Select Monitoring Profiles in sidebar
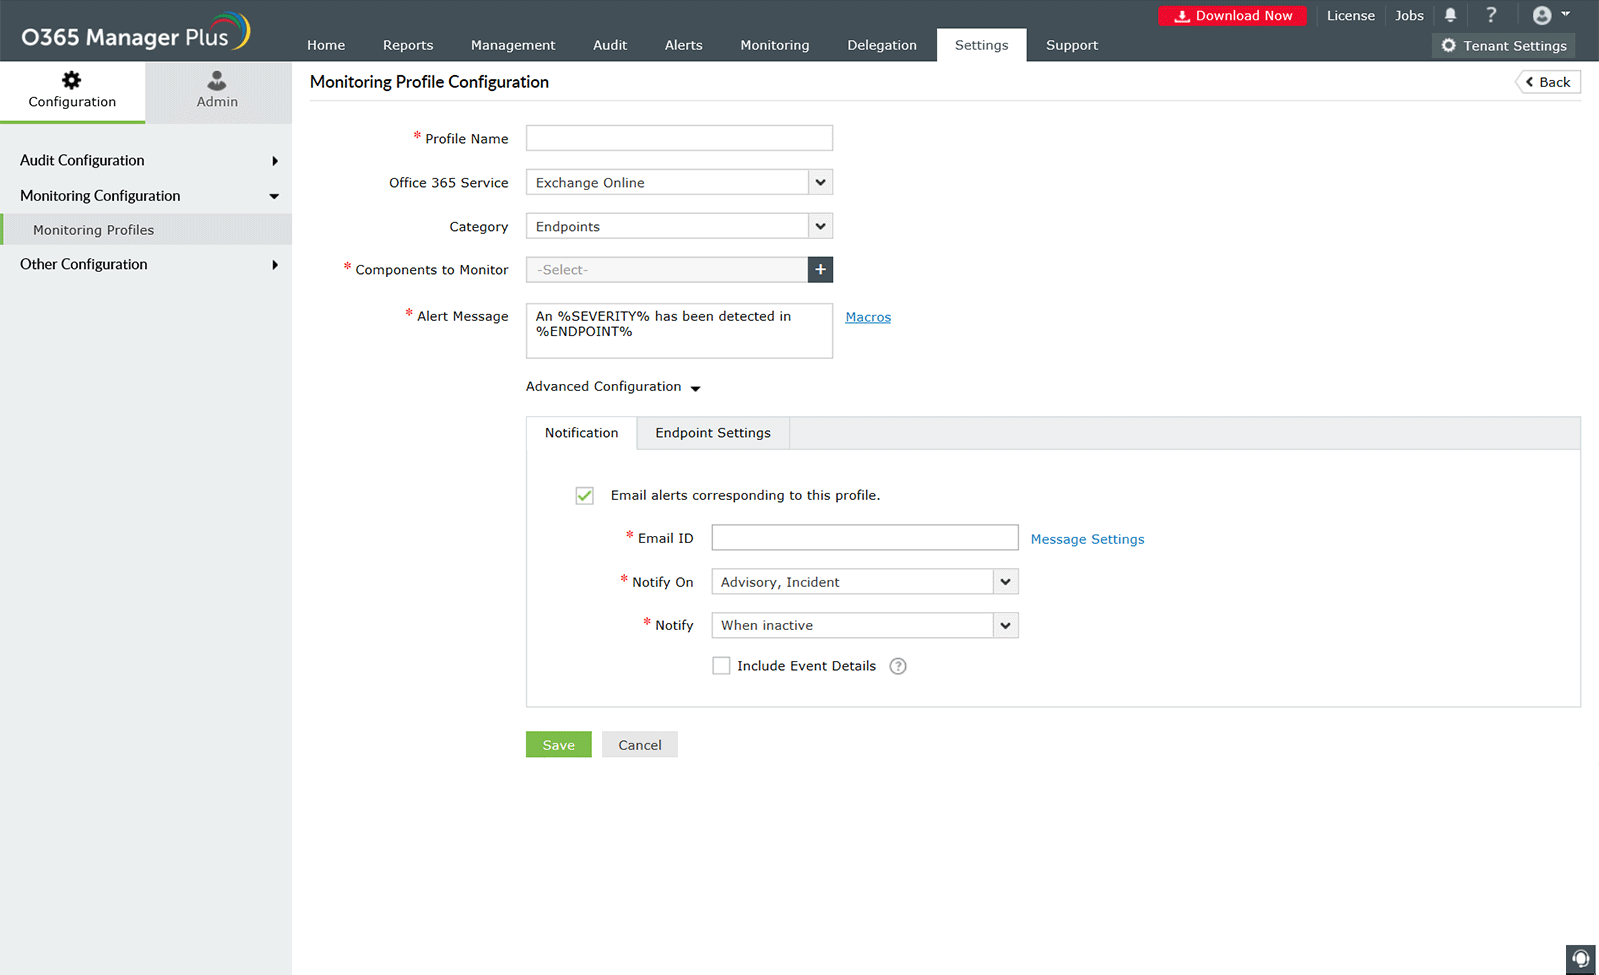 [146, 230]
